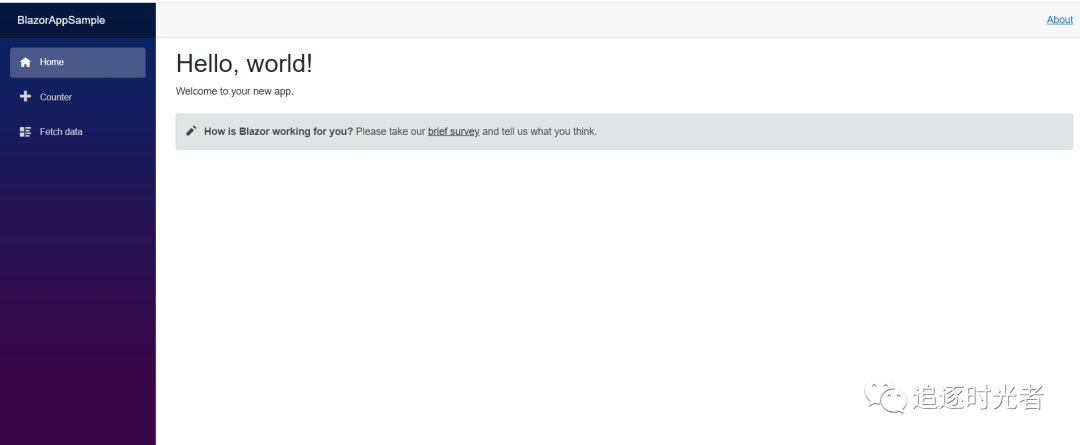Click the bold "How is Blazor working for you?" text
Image resolution: width=1080 pixels, height=445 pixels.
[278, 131]
